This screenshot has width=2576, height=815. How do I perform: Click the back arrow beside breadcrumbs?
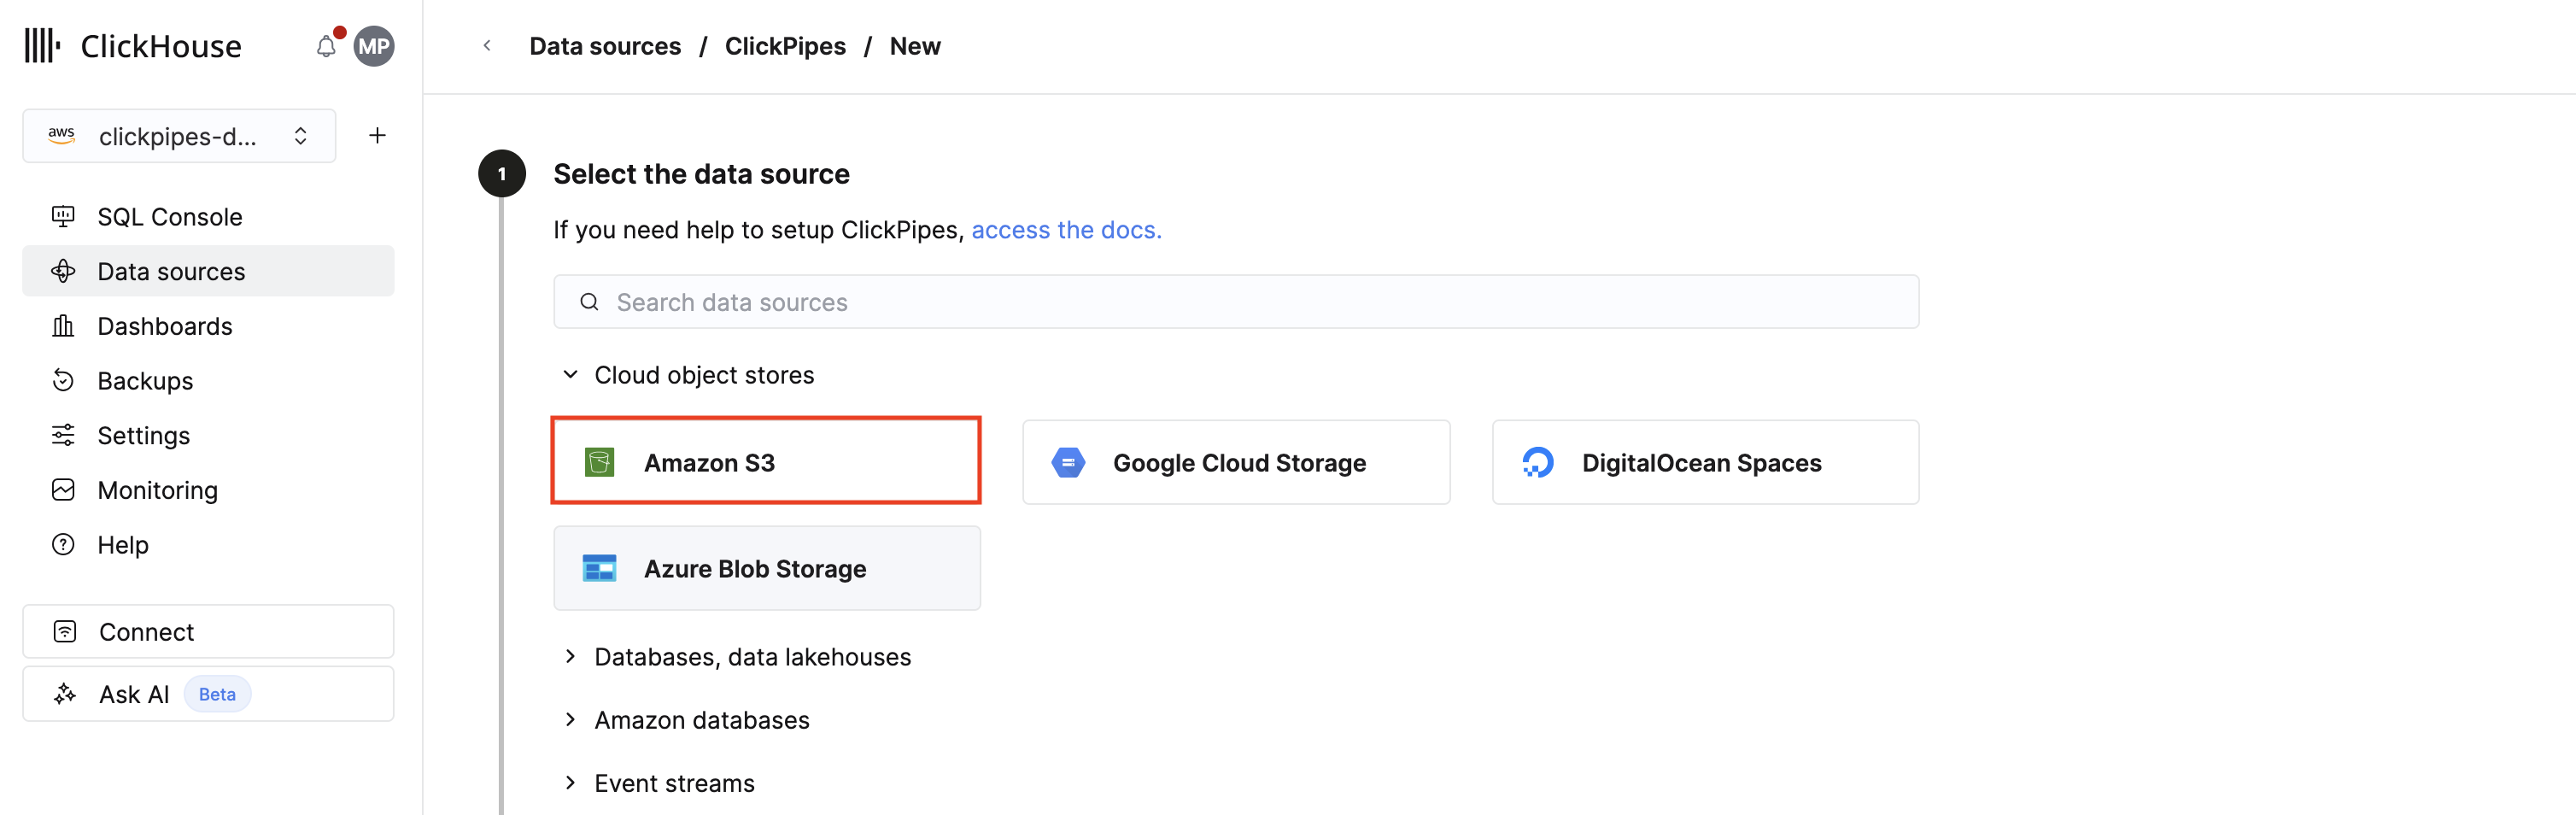[x=487, y=46]
